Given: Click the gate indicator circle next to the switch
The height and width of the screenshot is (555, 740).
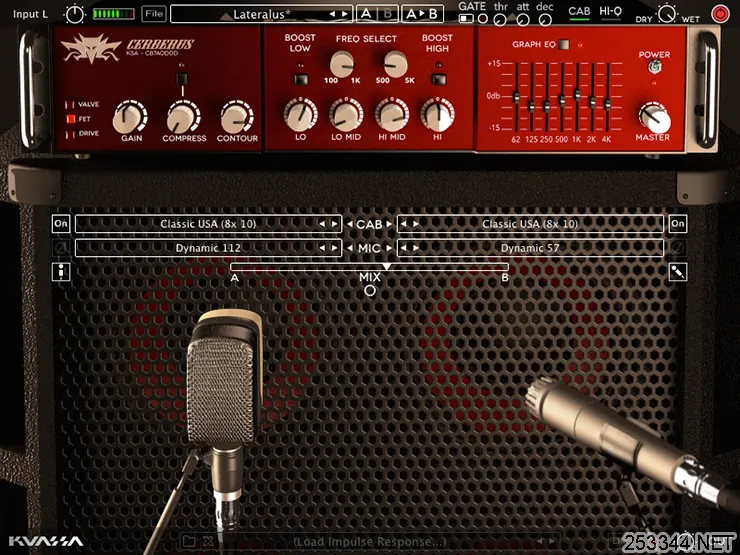Looking at the screenshot, I should (x=482, y=19).
